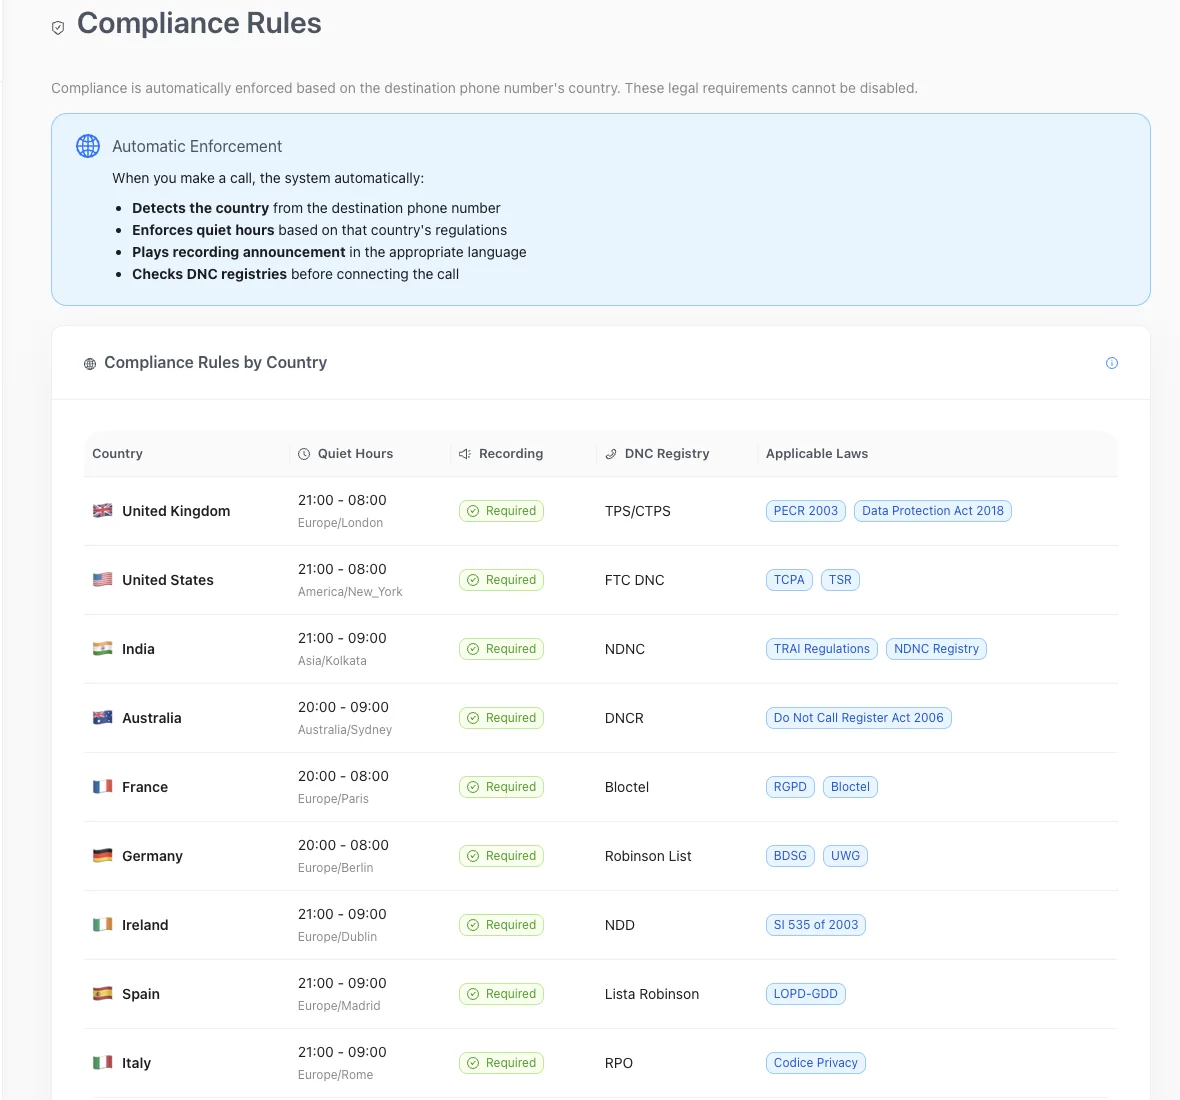Click the PECR 2003 law tag
Image resolution: width=1180 pixels, height=1100 pixels.
806,511
